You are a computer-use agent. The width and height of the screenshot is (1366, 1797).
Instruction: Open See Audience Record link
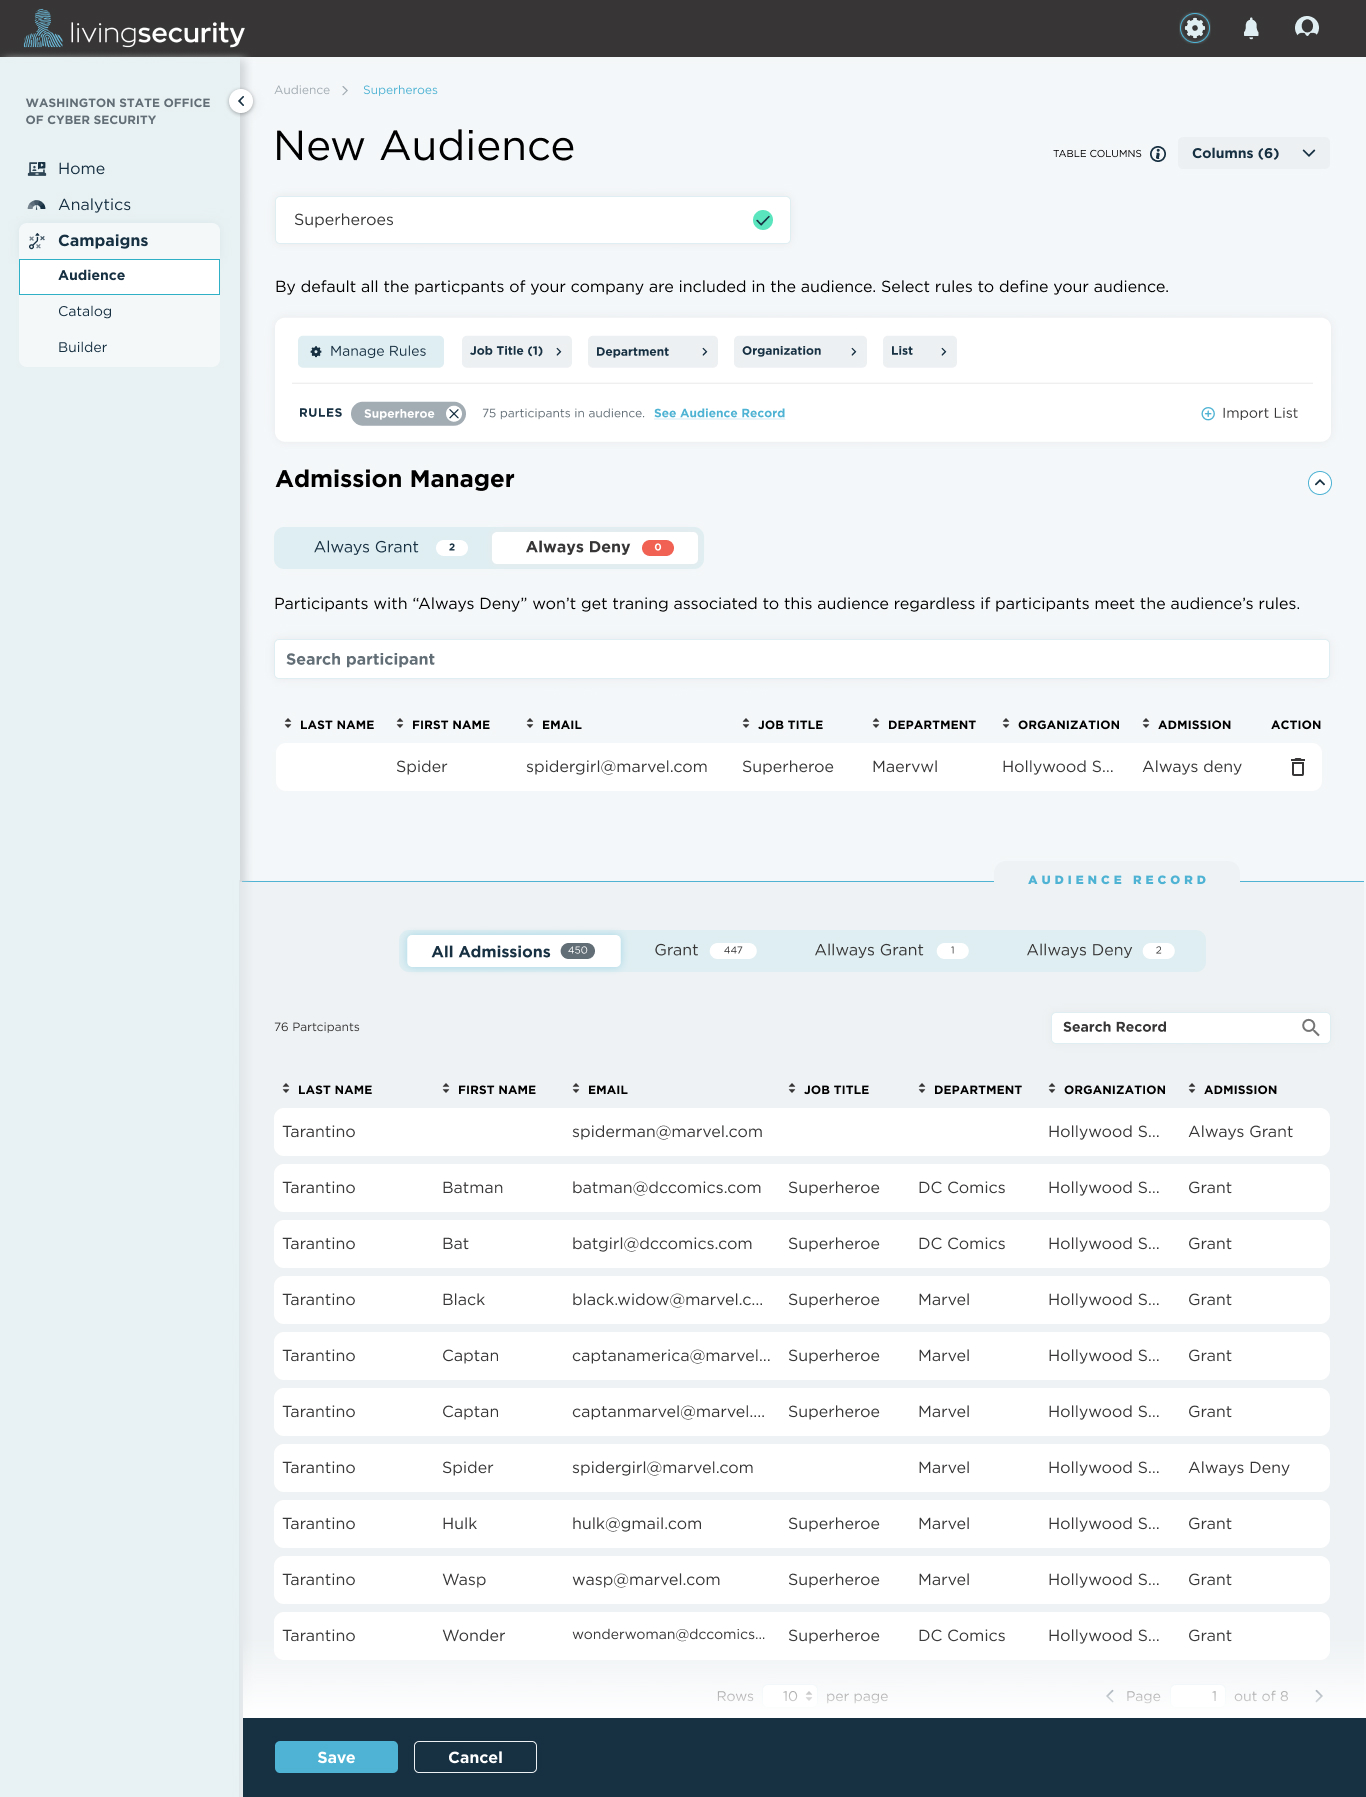719,414
